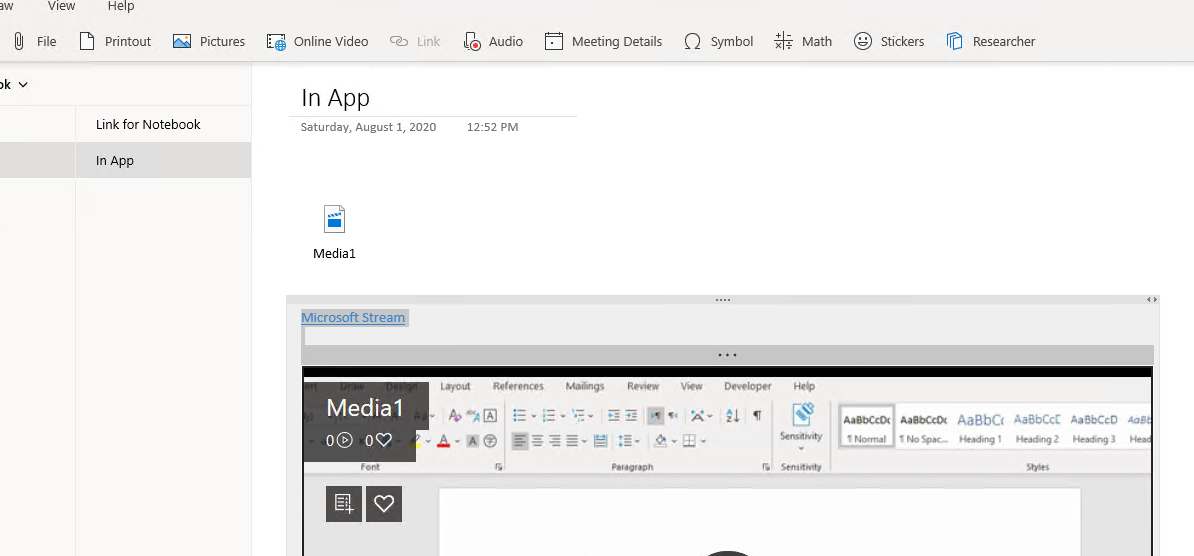The height and width of the screenshot is (556, 1194).
Task: Click the Numbering list icon
Action: pyautogui.click(x=548, y=416)
